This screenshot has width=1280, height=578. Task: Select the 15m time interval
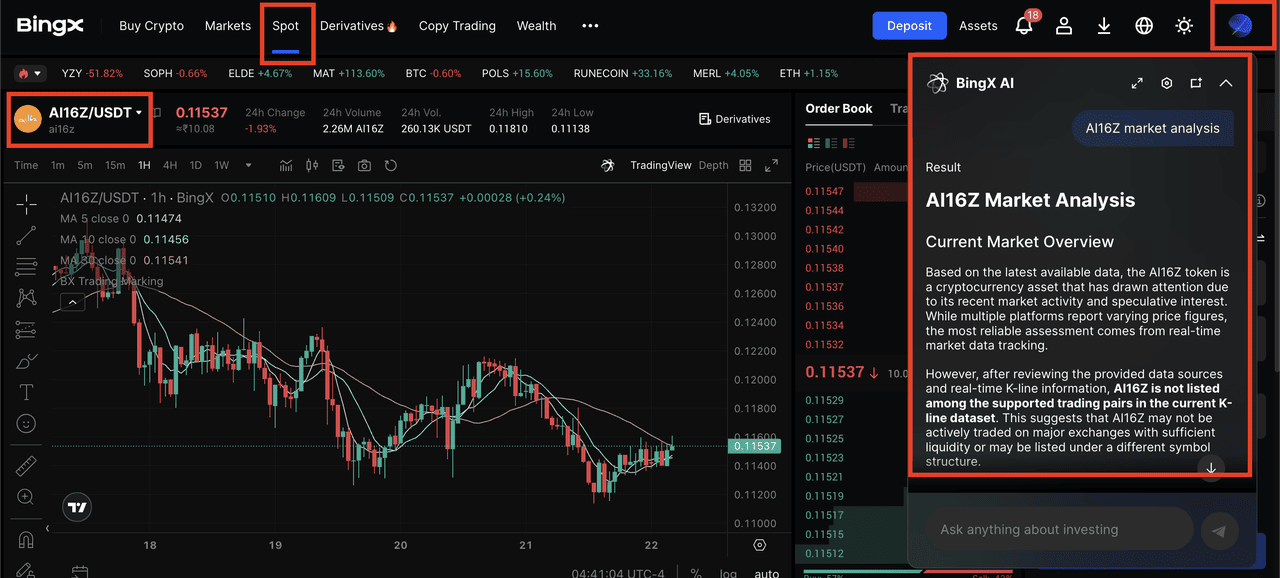tap(115, 165)
